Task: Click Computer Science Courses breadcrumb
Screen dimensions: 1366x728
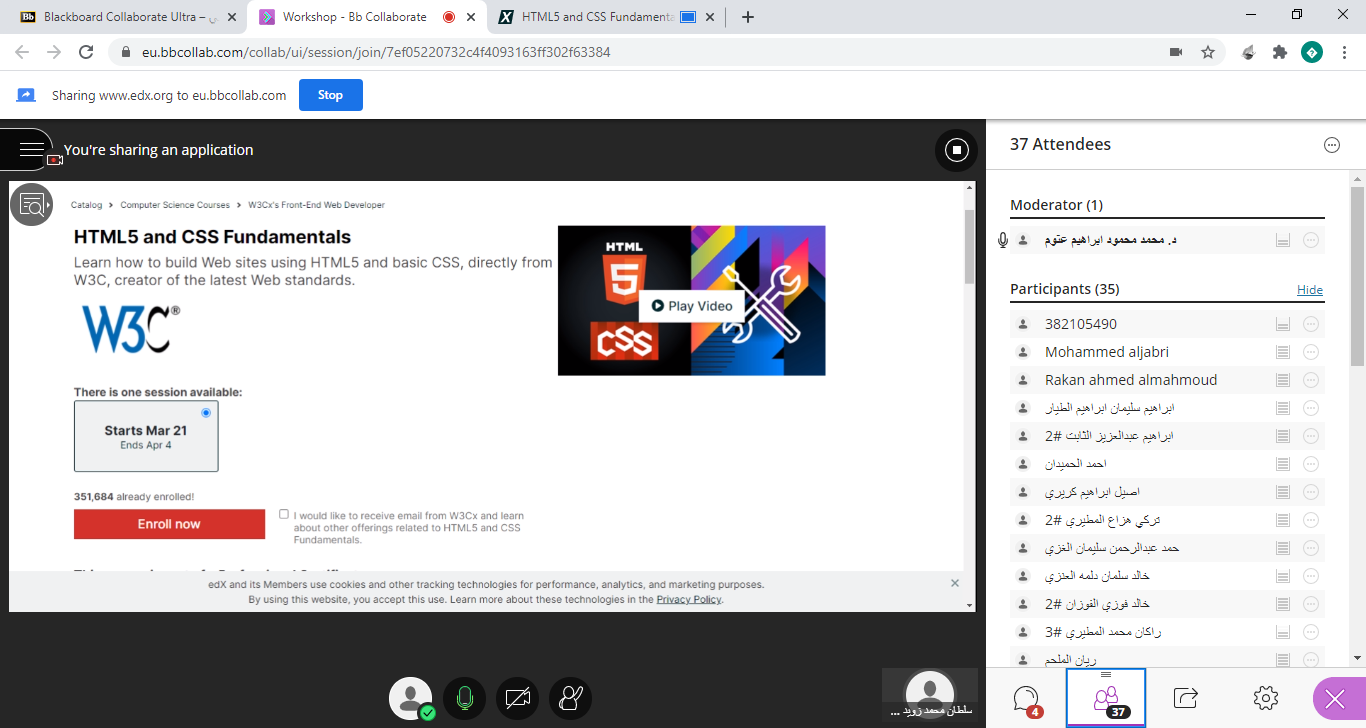Action: [175, 205]
